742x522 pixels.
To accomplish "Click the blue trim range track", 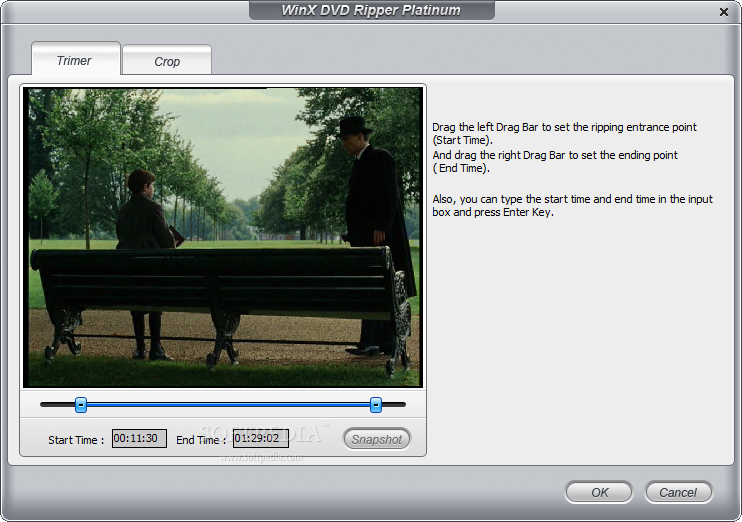I will coord(228,405).
